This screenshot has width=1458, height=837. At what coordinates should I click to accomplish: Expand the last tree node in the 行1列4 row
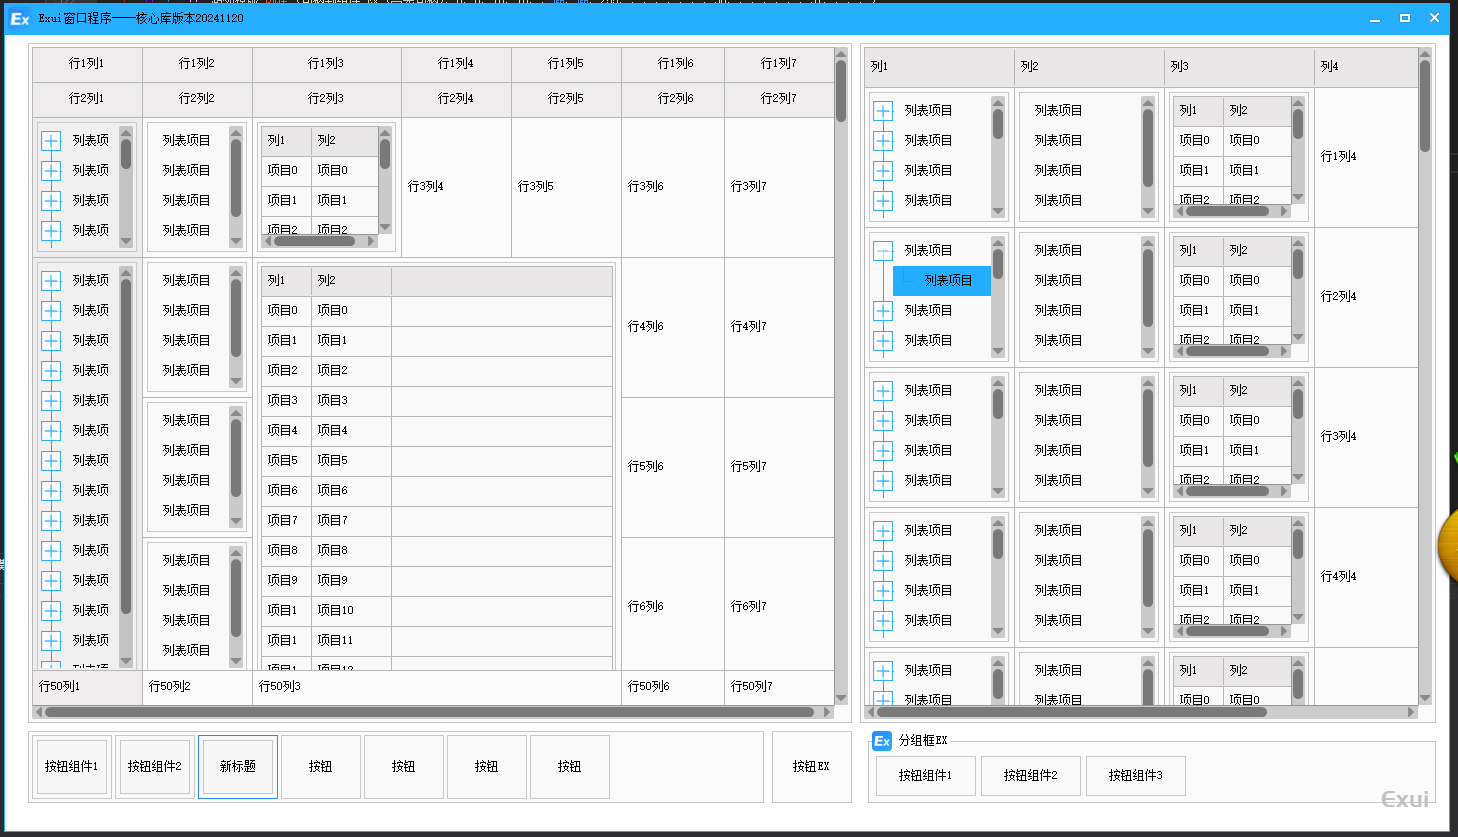pyautogui.click(x=883, y=201)
